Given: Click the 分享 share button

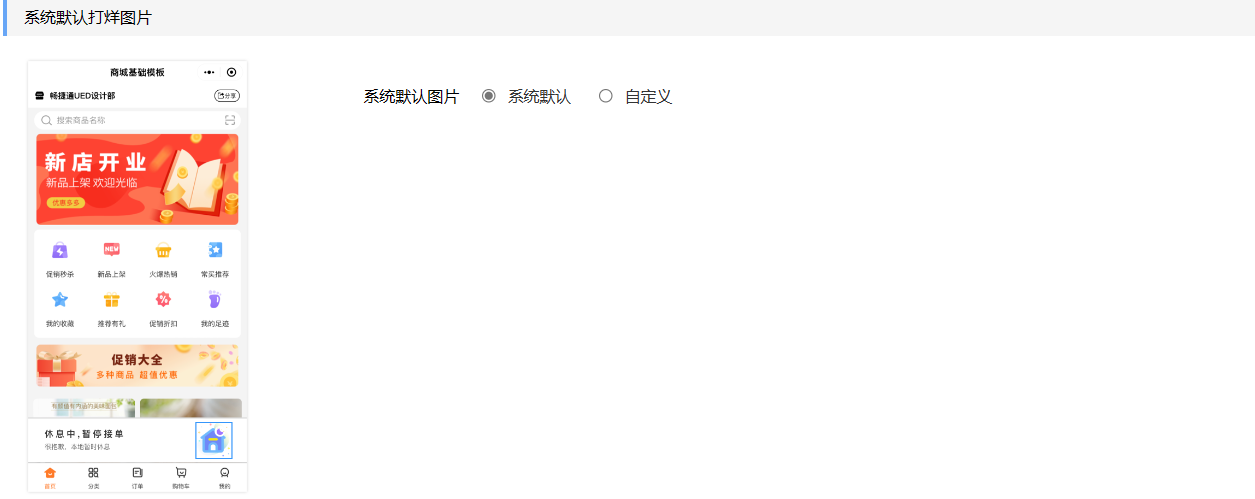Looking at the screenshot, I should [227, 96].
